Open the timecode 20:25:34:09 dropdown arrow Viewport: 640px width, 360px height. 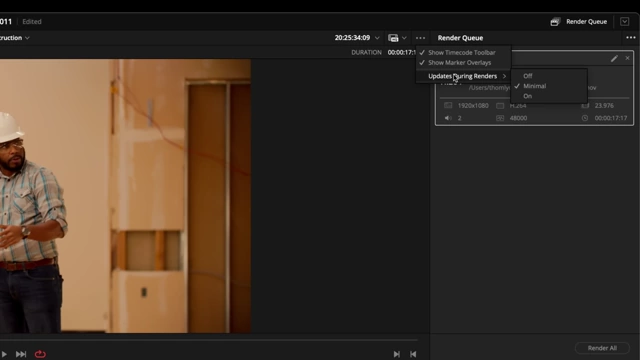point(377,38)
